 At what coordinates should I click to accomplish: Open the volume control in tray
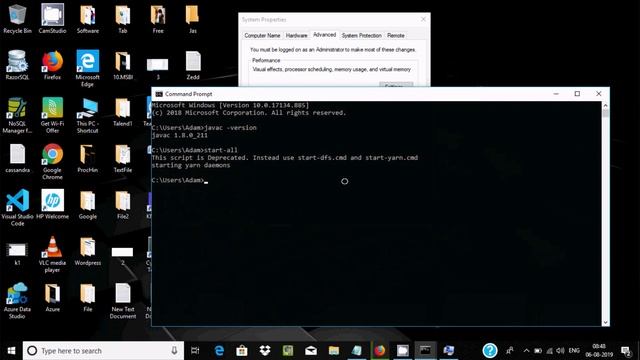click(560, 351)
